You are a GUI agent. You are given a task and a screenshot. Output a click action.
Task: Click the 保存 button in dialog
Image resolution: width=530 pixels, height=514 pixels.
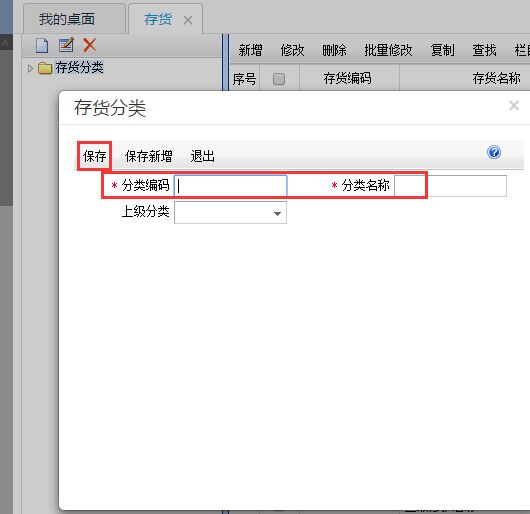pos(95,156)
